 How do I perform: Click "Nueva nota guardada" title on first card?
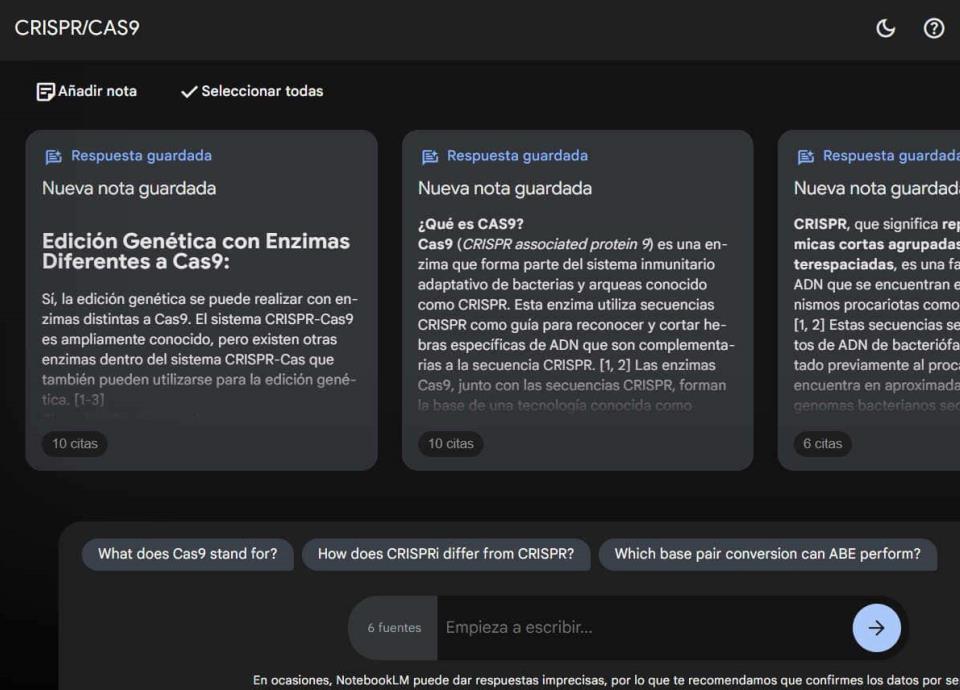click(x=129, y=189)
